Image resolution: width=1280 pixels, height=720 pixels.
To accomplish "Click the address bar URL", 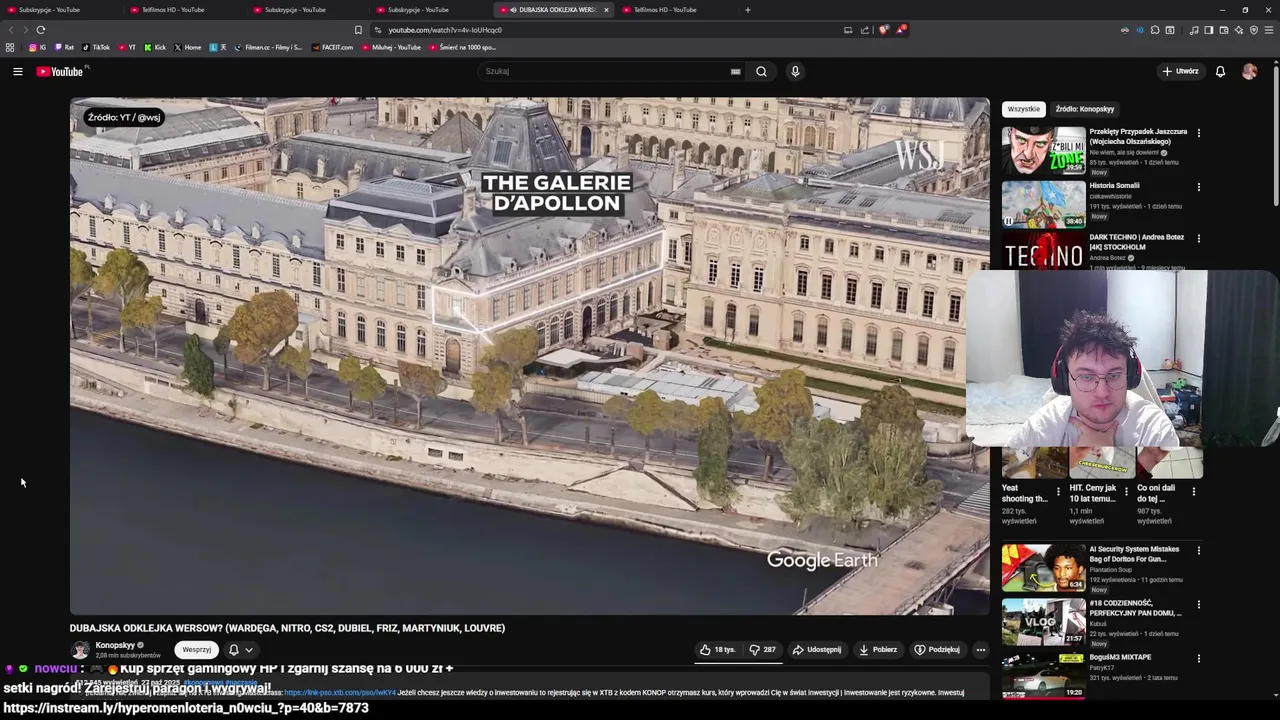I will (x=445, y=30).
